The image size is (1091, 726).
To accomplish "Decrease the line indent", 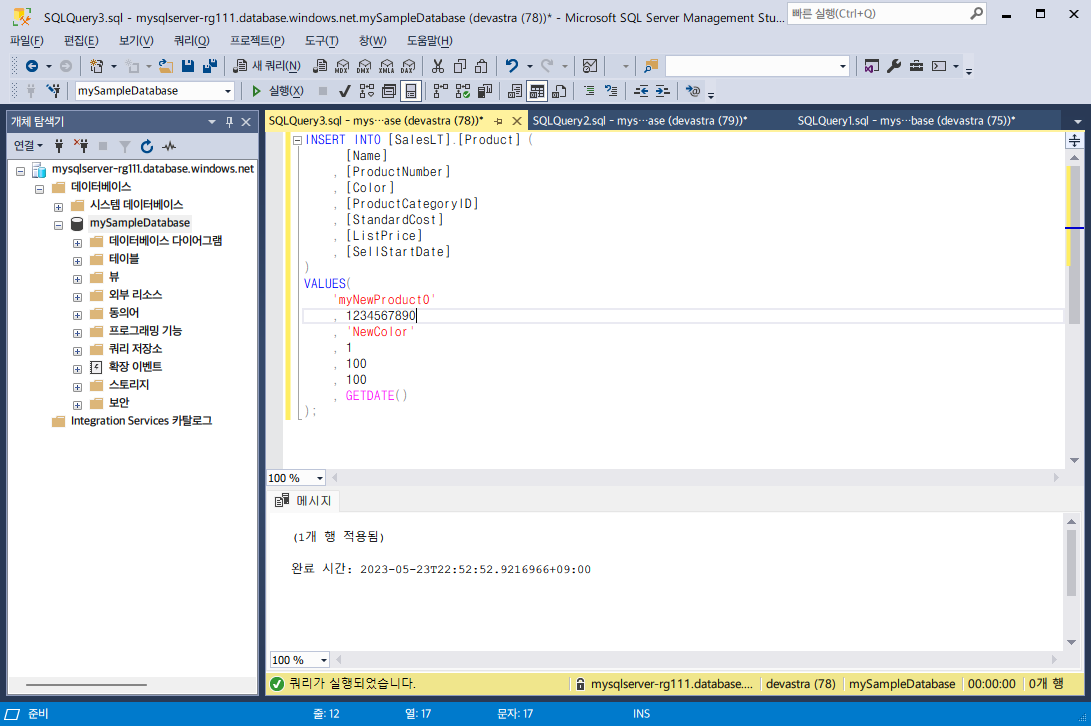I will pyautogui.click(x=641, y=90).
